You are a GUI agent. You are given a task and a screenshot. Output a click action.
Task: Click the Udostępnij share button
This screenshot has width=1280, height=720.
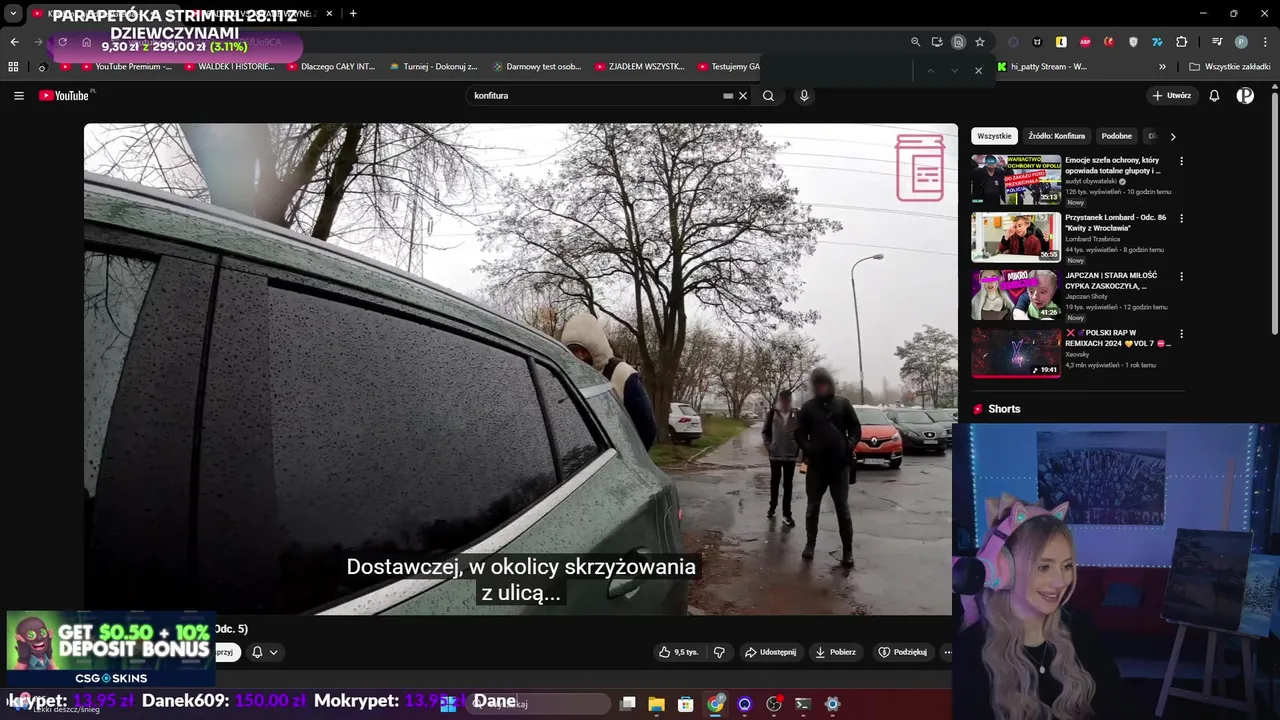[770, 652]
